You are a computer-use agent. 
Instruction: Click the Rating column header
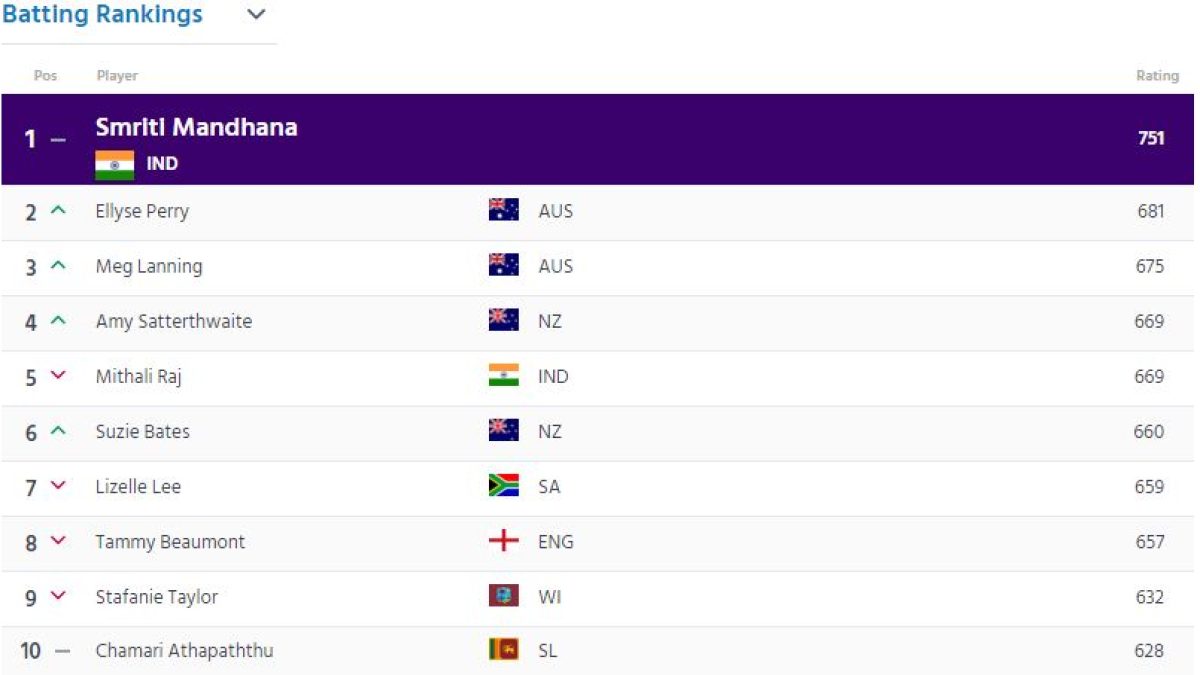point(1157,76)
